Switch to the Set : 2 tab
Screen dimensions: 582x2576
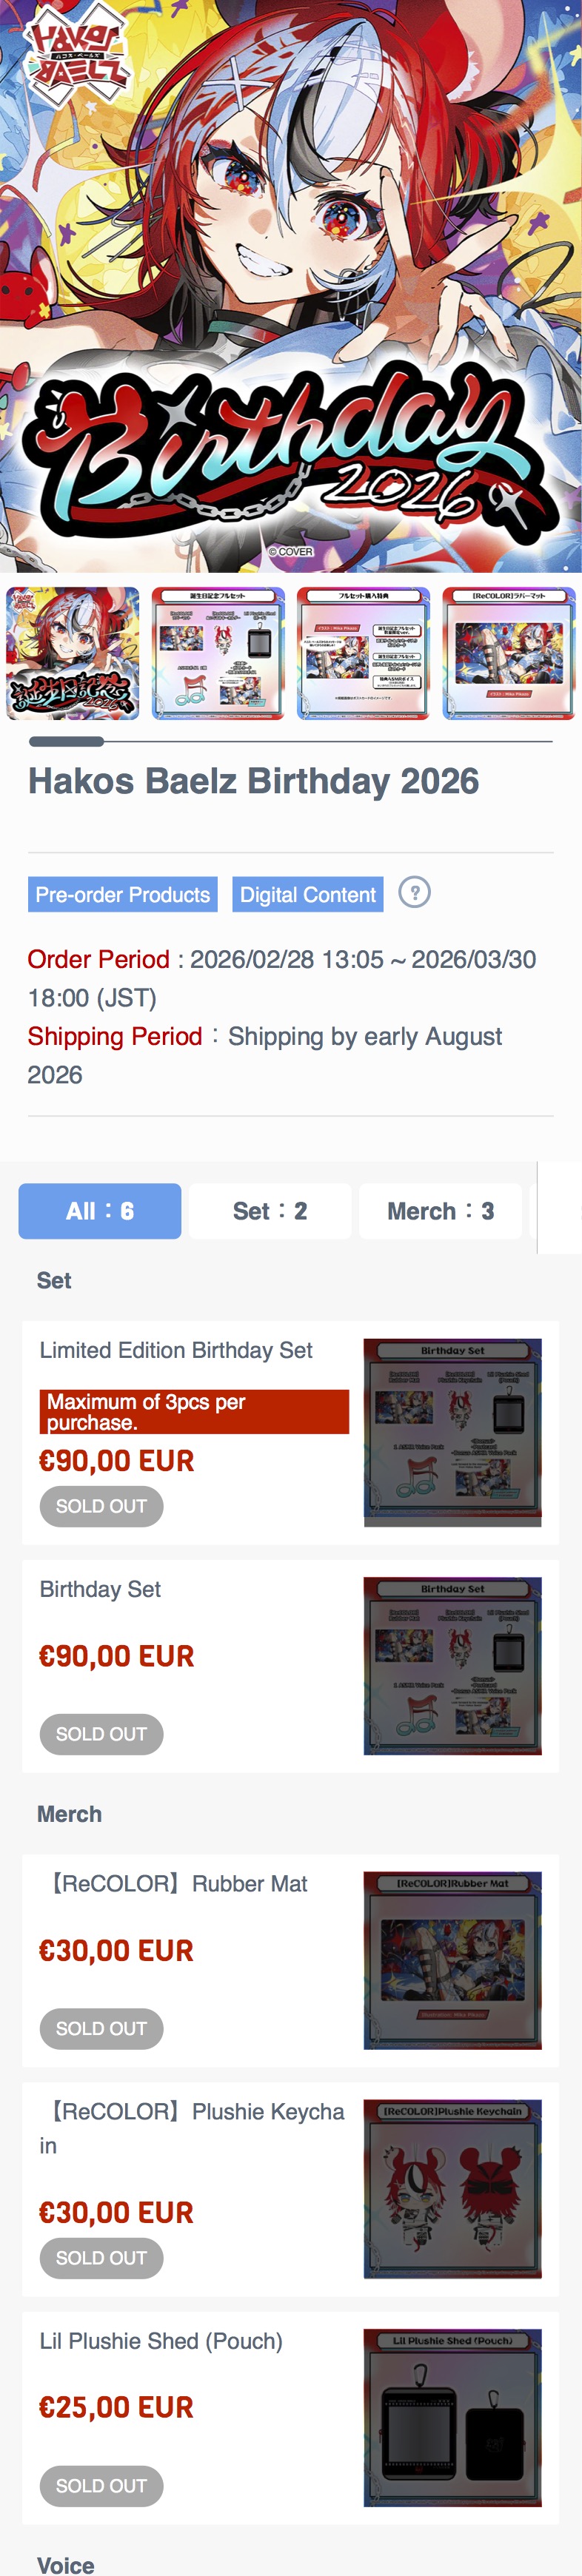coord(270,1211)
